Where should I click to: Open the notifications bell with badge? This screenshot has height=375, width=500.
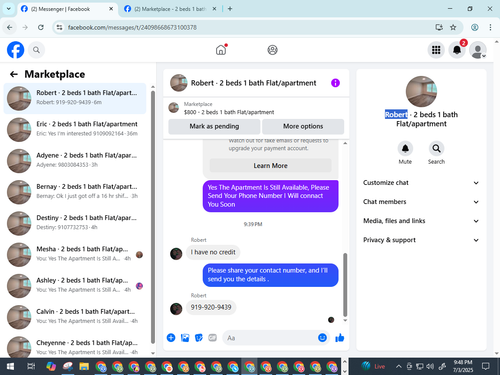click(x=457, y=50)
